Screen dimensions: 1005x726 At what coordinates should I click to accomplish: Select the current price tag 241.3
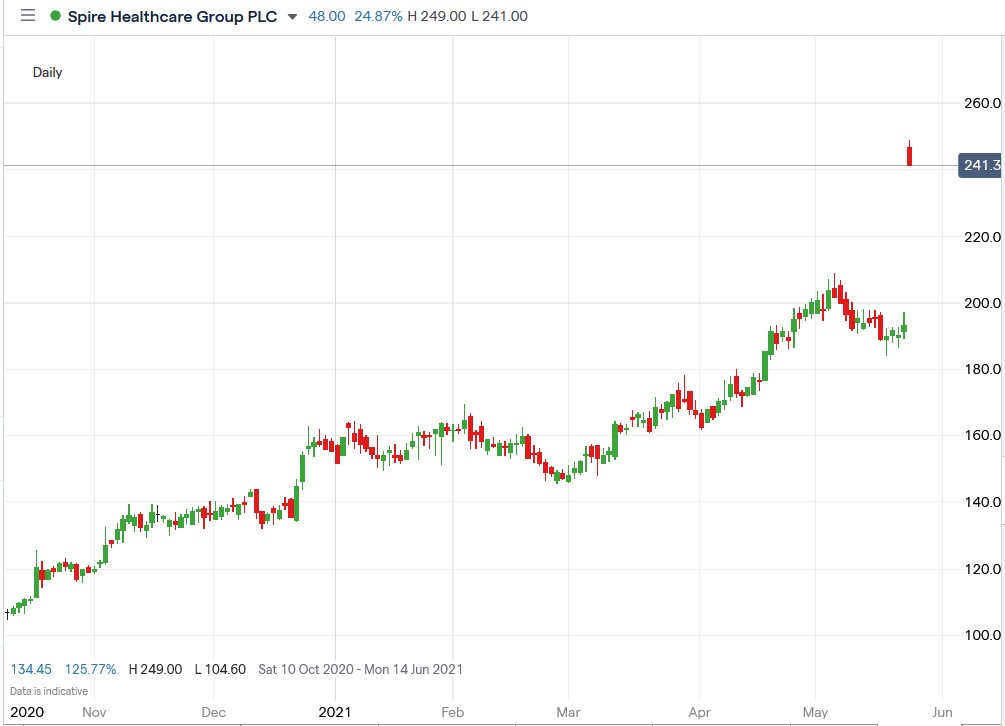click(x=978, y=165)
